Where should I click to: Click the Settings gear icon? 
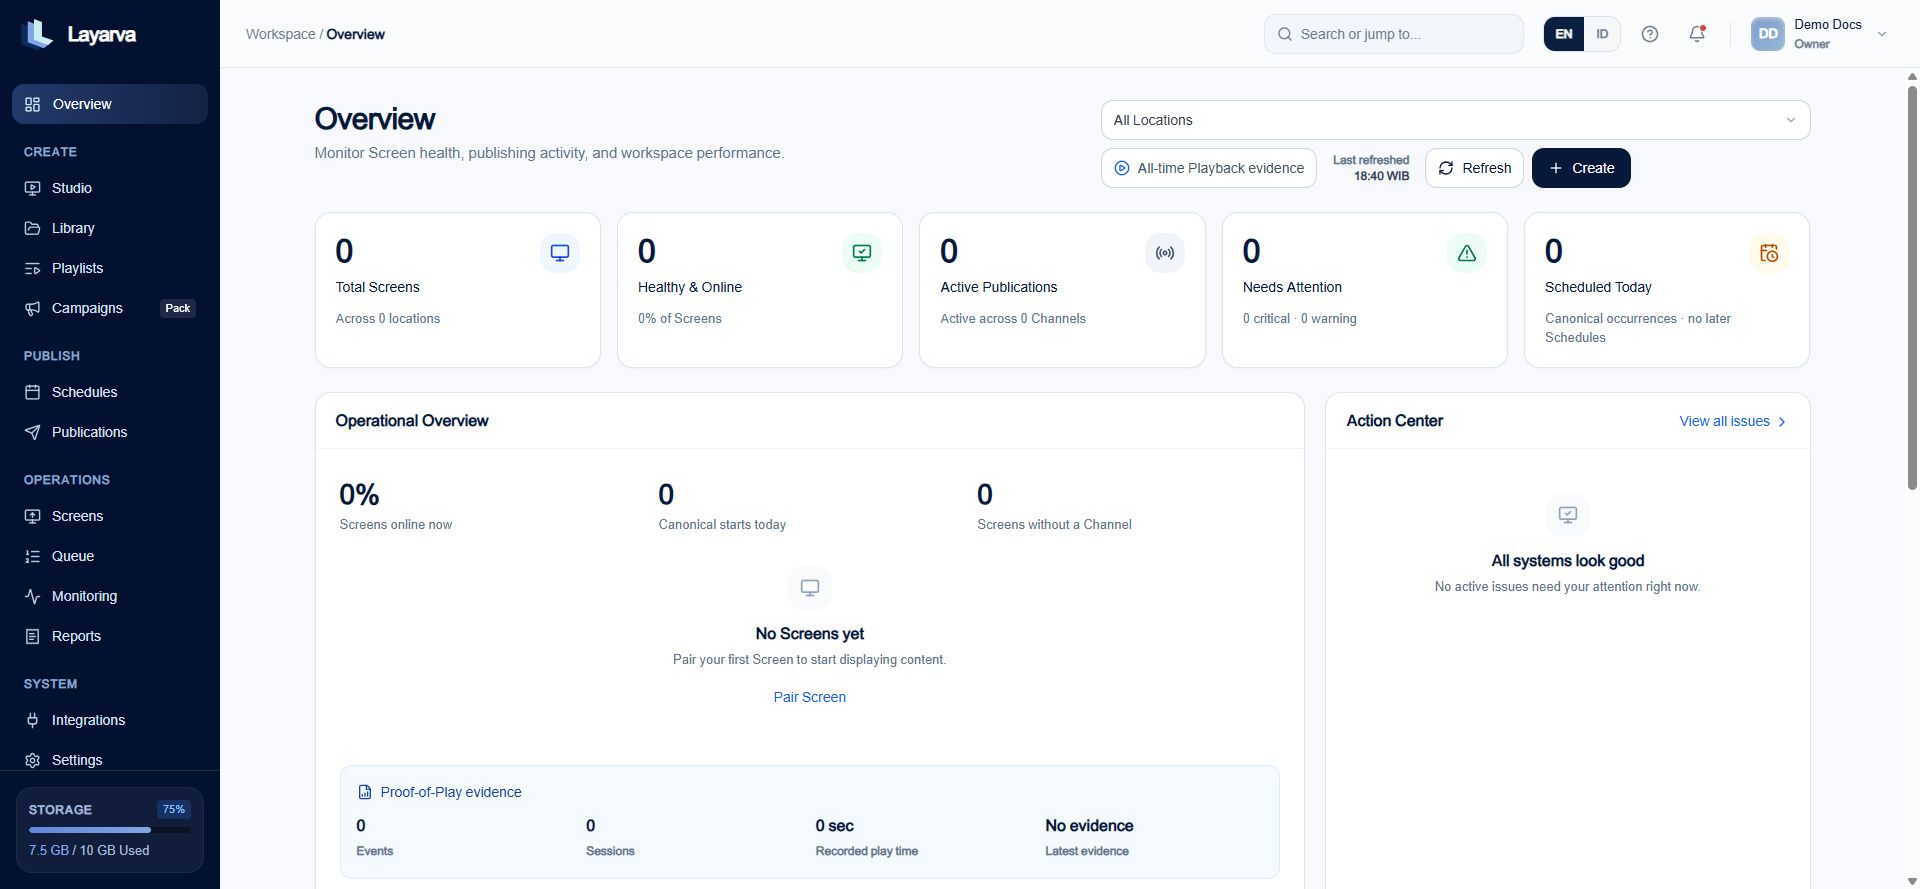pyautogui.click(x=33, y=760)
